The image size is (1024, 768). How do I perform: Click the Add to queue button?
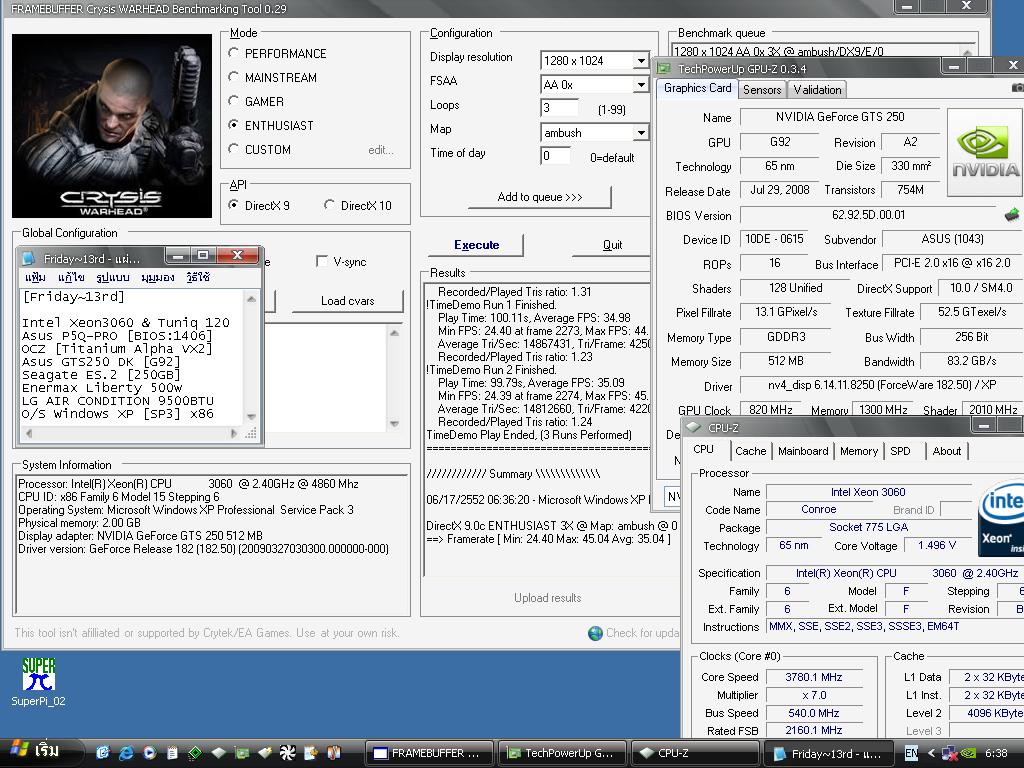click(539, 197)
